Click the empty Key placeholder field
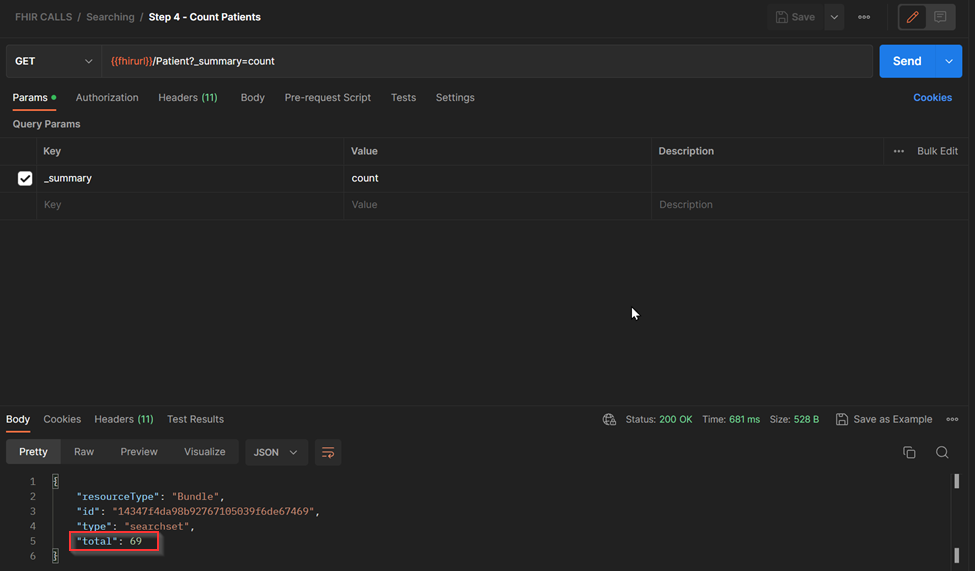 [x=190, y=205]
